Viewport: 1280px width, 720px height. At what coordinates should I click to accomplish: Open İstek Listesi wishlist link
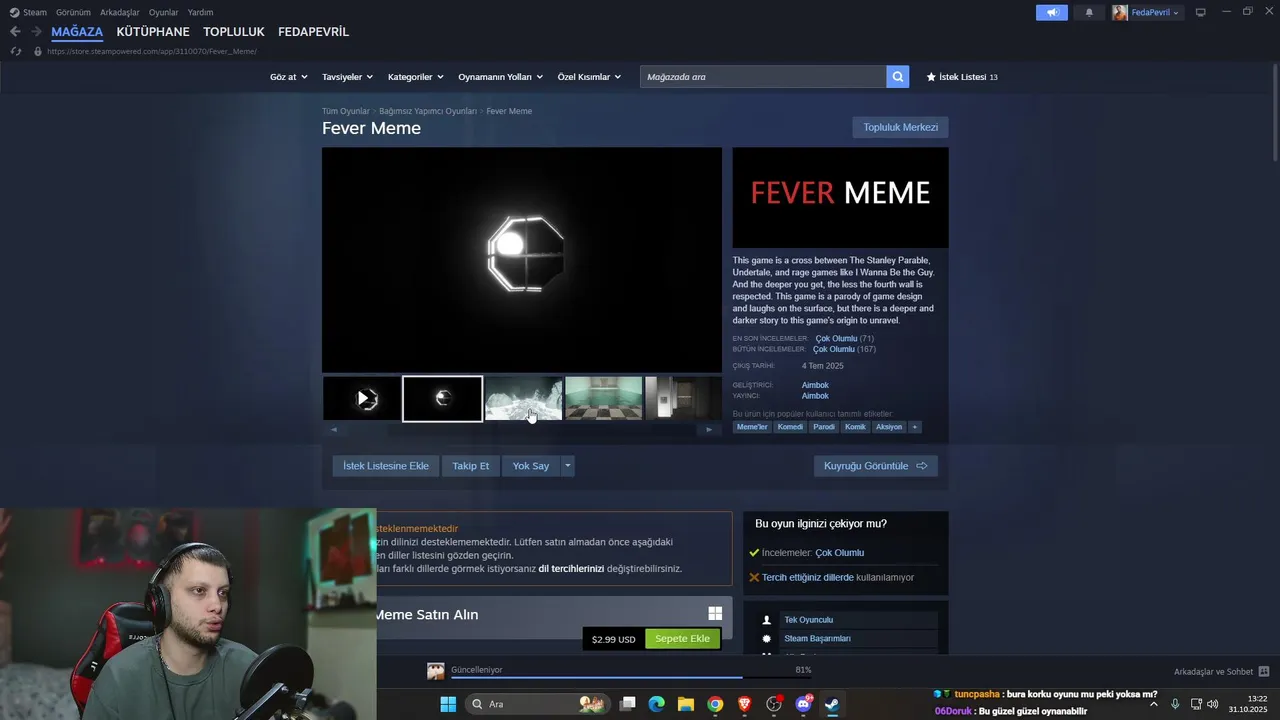pyautogui.click(x=962, y=77)
